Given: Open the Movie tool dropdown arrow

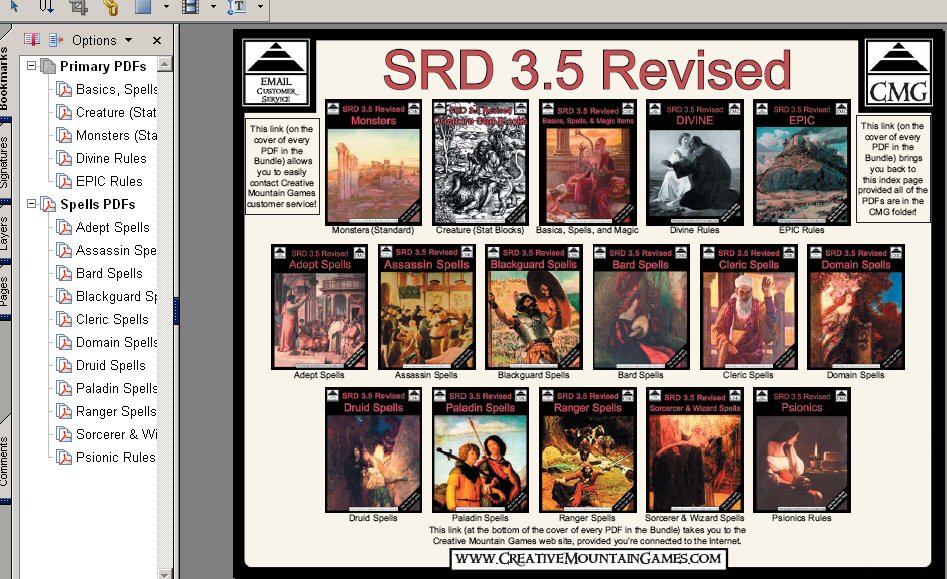Looking at the screenshot, I should [x=213, y=7].
